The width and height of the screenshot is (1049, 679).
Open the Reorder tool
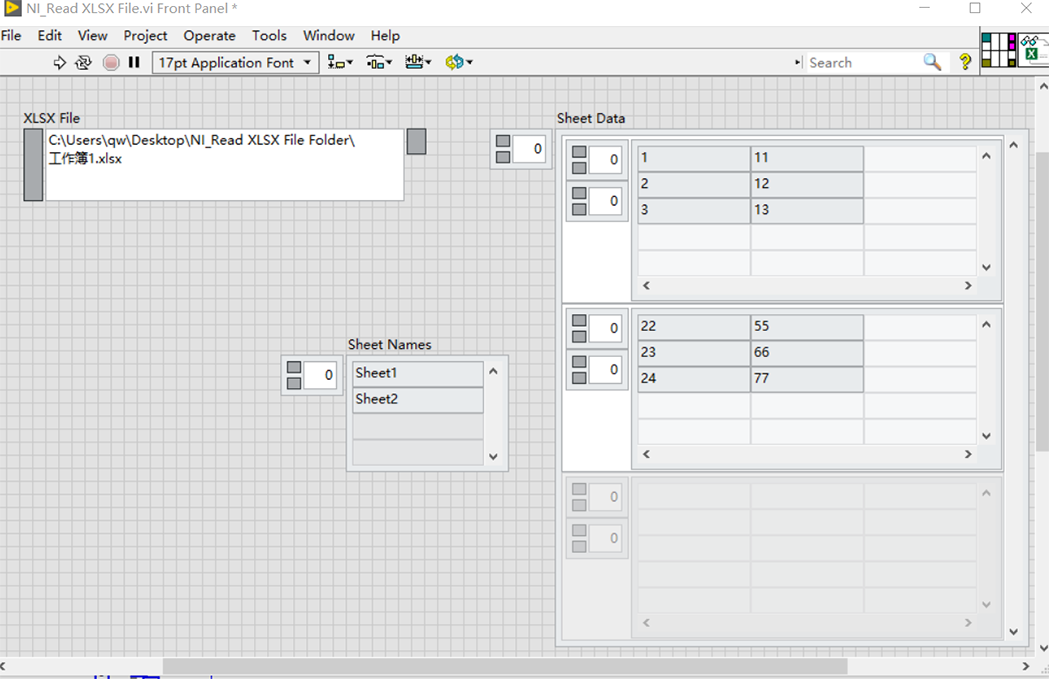[x=459, y=62]
